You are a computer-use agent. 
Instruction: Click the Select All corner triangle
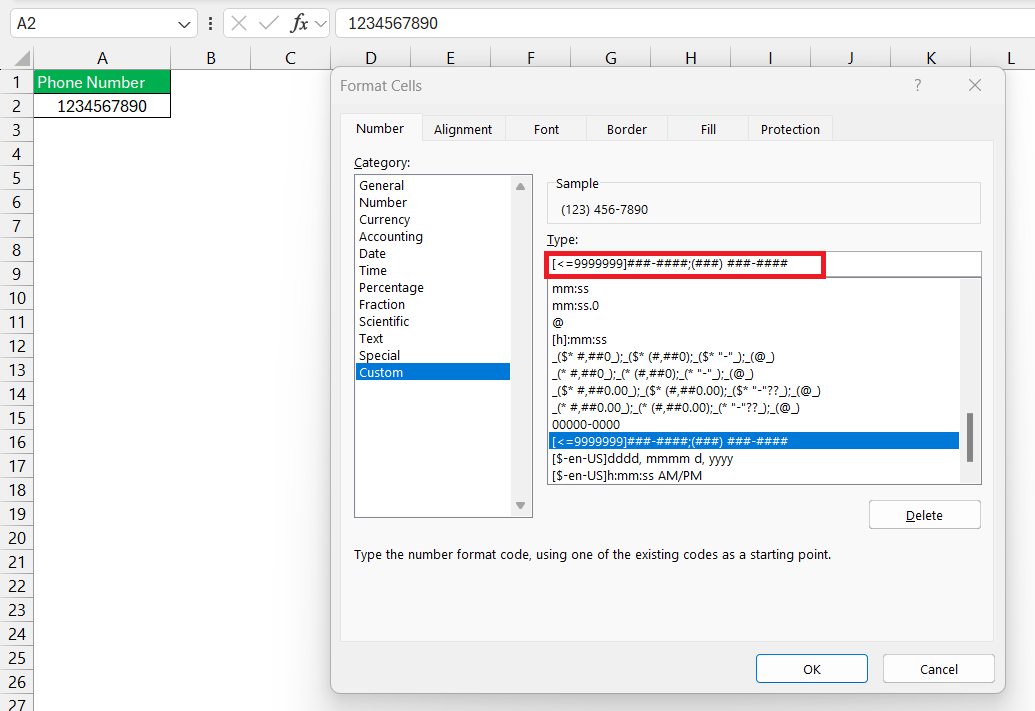point(22,59)
